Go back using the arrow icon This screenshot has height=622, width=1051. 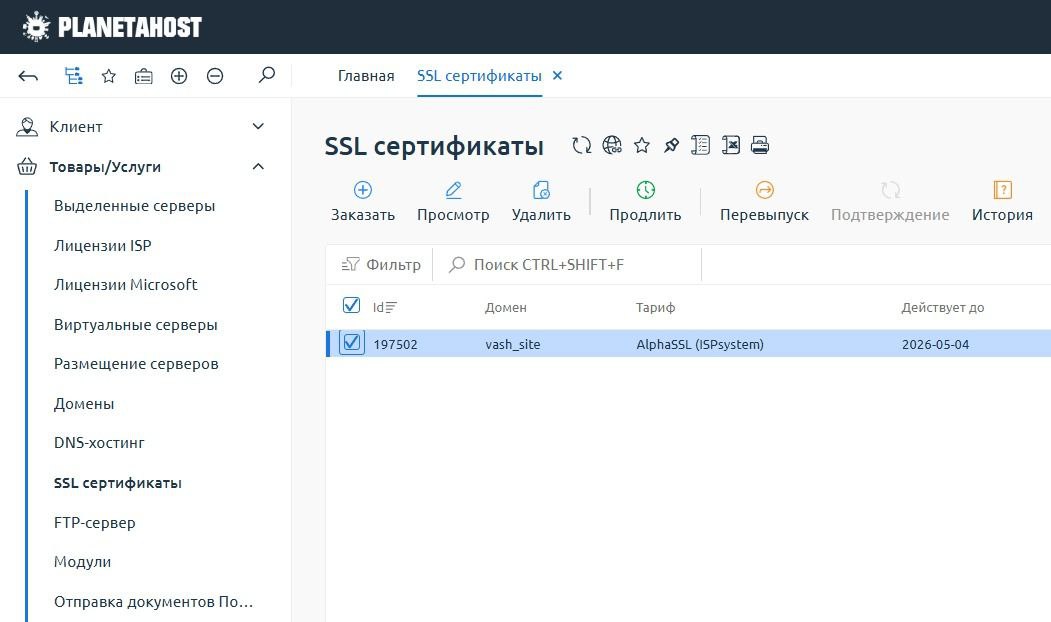pos(27,75)
